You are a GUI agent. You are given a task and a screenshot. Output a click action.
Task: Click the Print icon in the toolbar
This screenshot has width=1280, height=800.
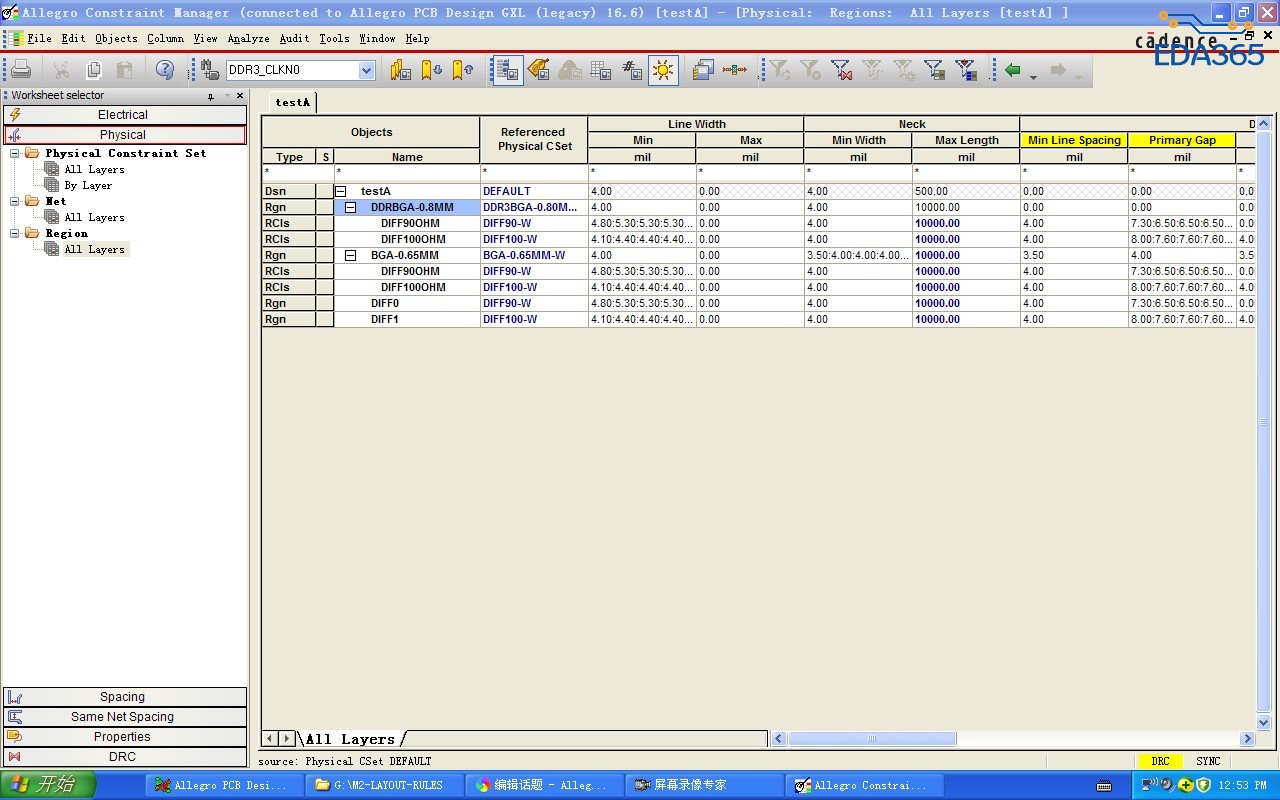pyautogui.click(x=21, y=70)
